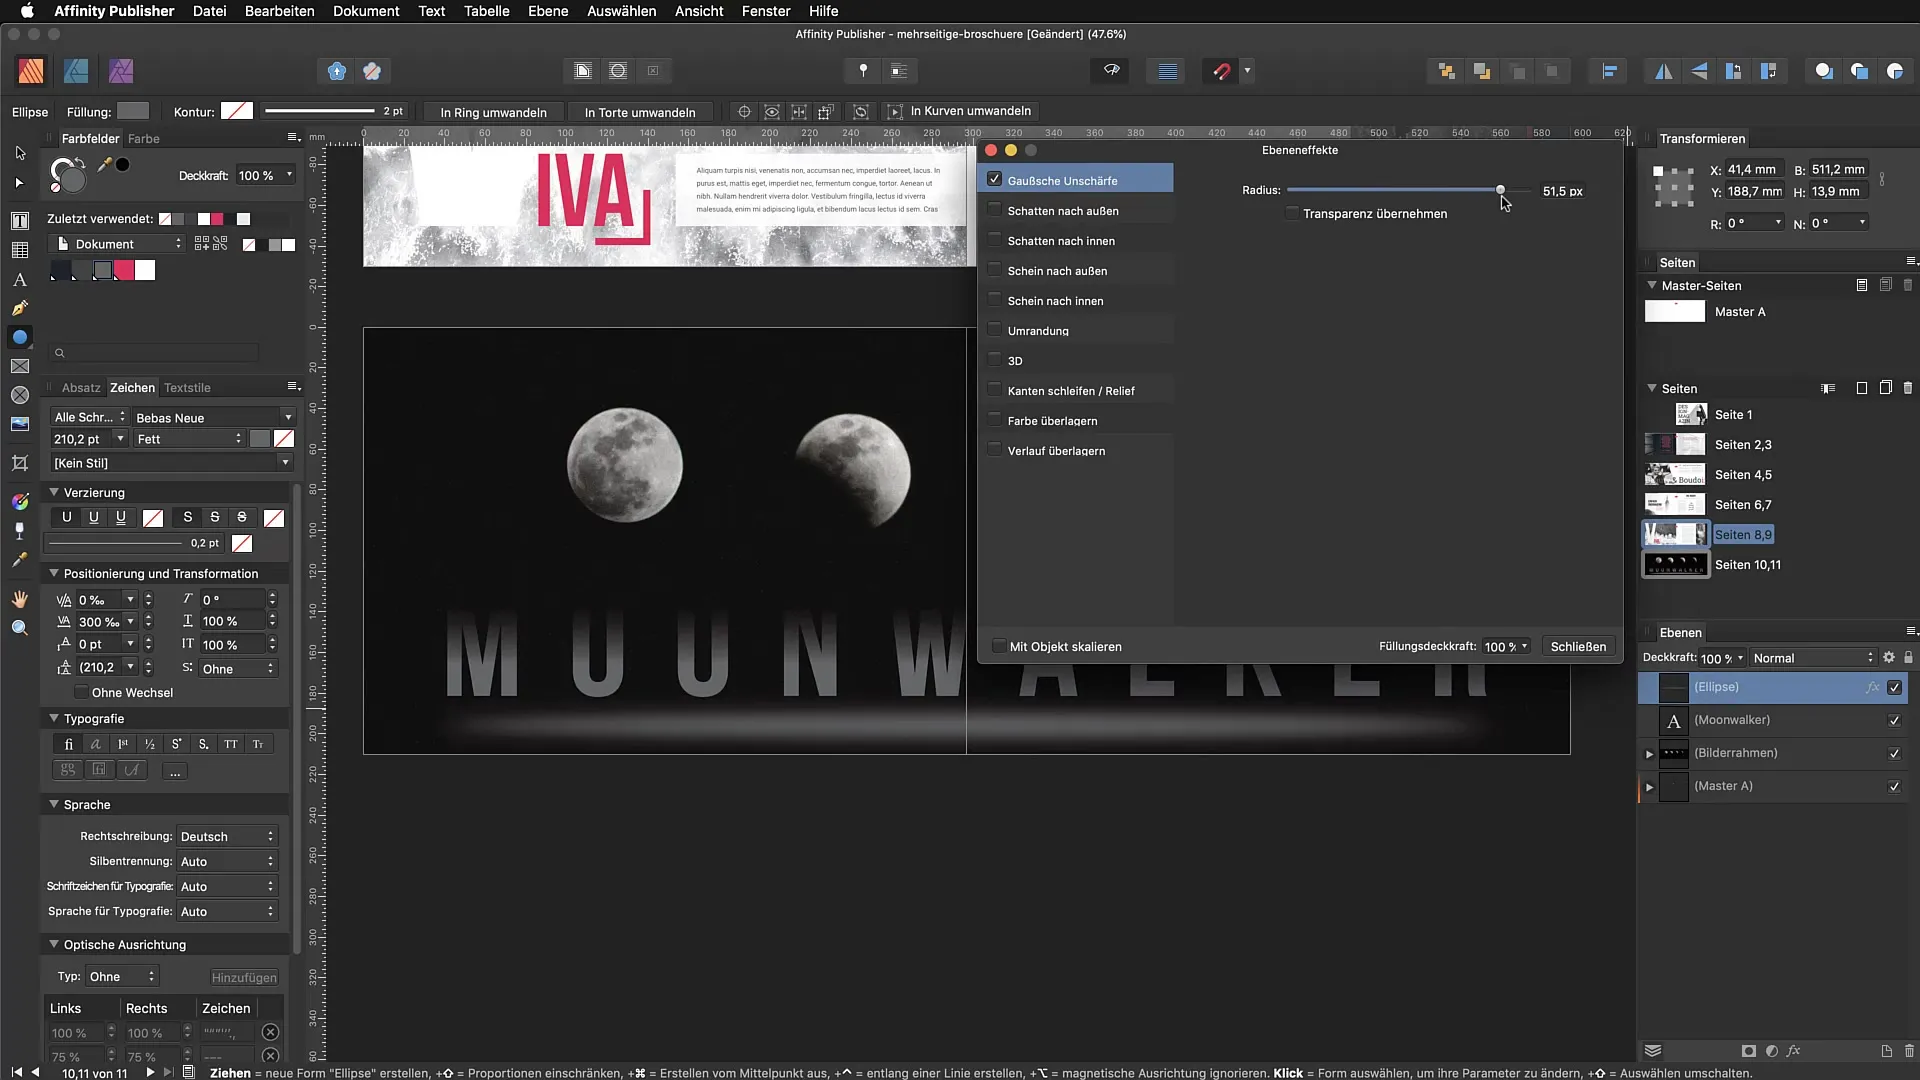Toggle snapping magnet icon
This screenshot has height=1080, width=1920.
point(1221,71)
